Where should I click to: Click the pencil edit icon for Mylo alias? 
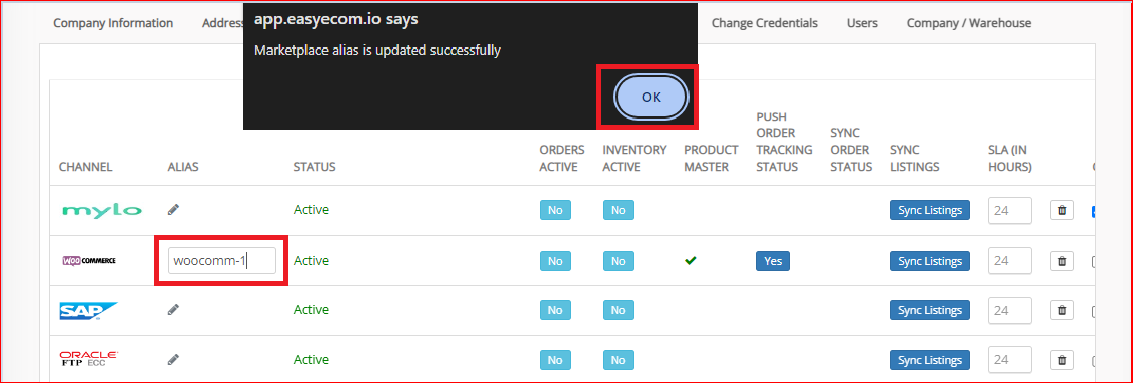(x=173, y=210)
